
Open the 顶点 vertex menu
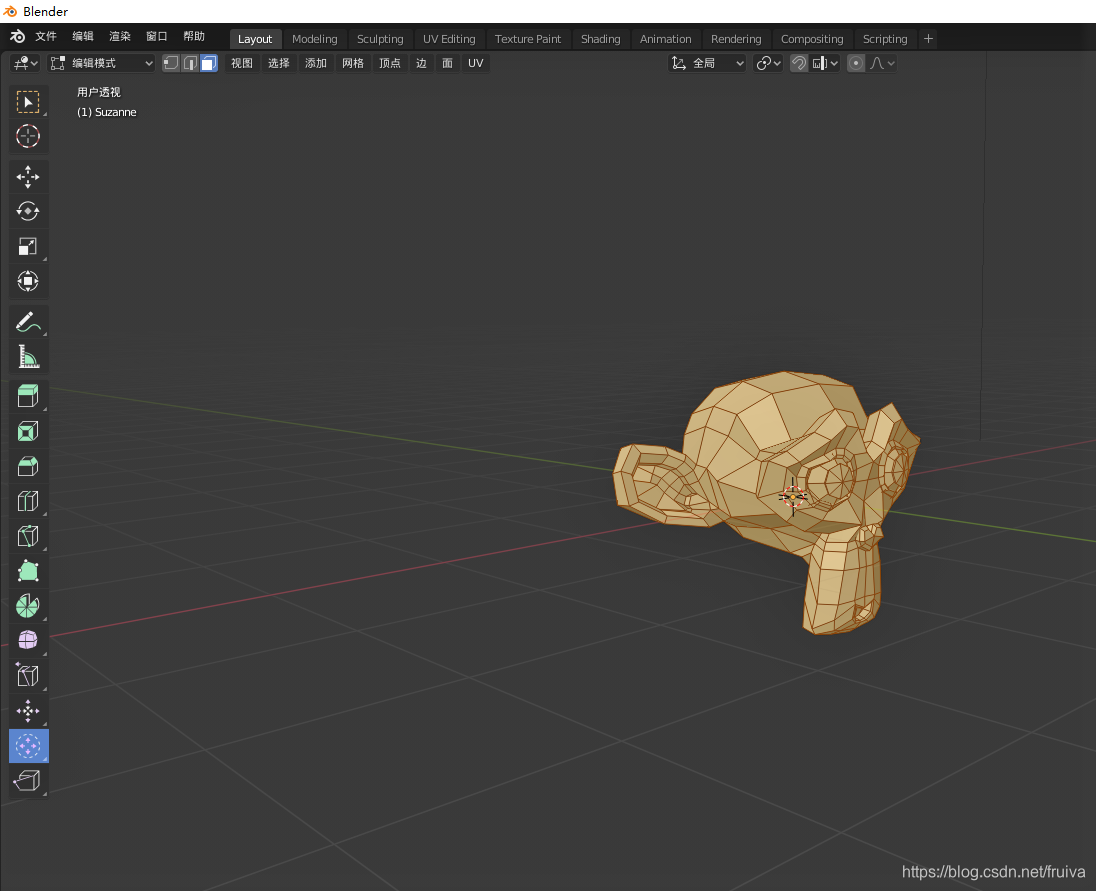pos(390,63)
